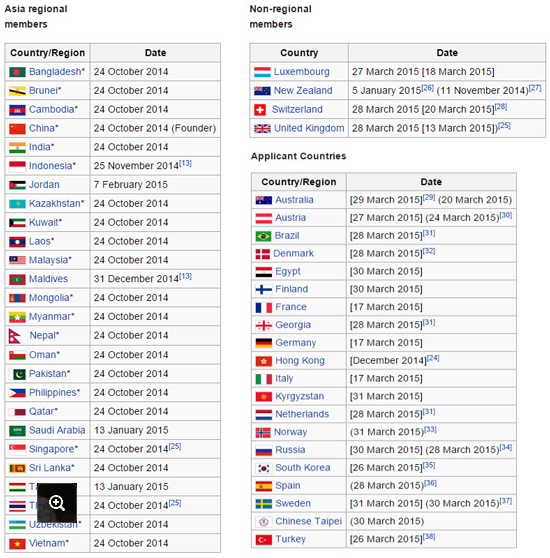The height and width of the screenshot is (558, 550).
Task: Follow the Kyrgyzstan link
Action: pos(300,396)
